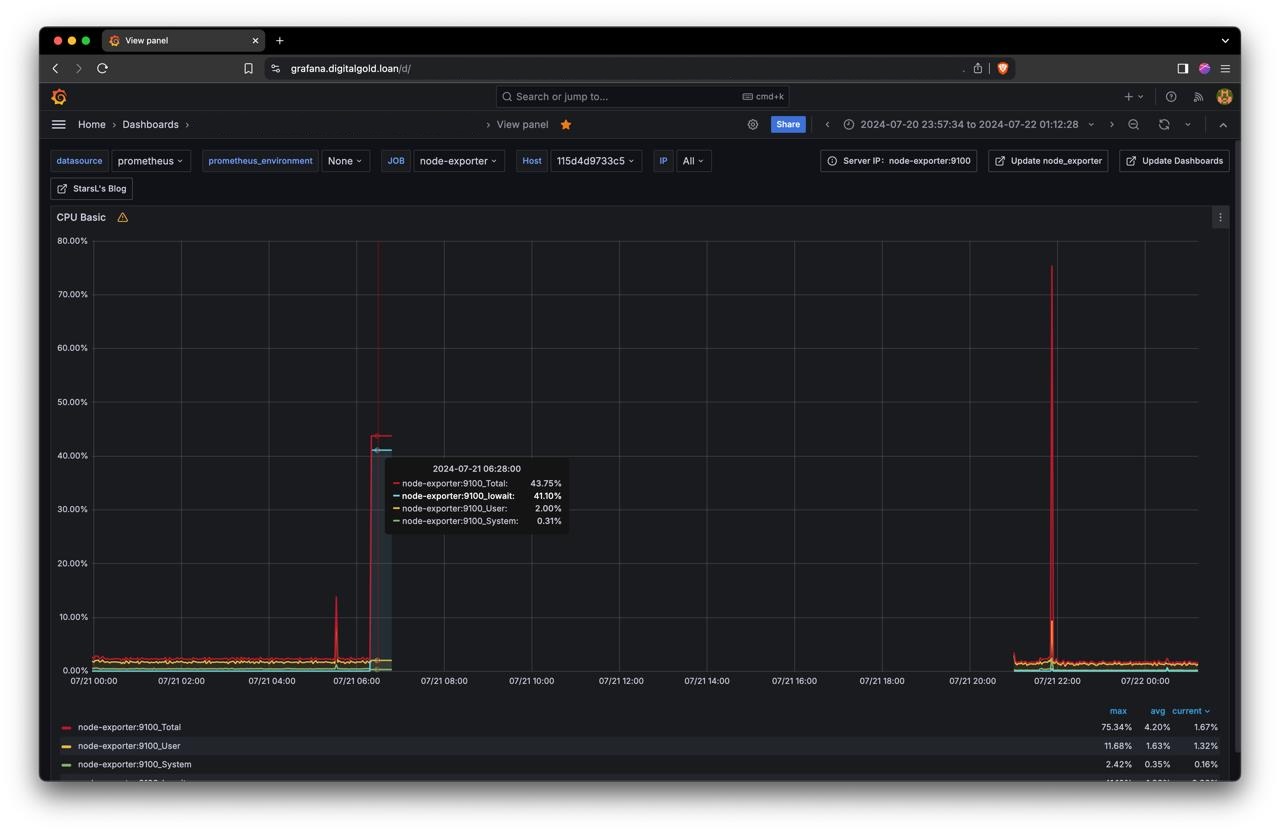Open Brave Shields icon

click(x=1003, y=68)
